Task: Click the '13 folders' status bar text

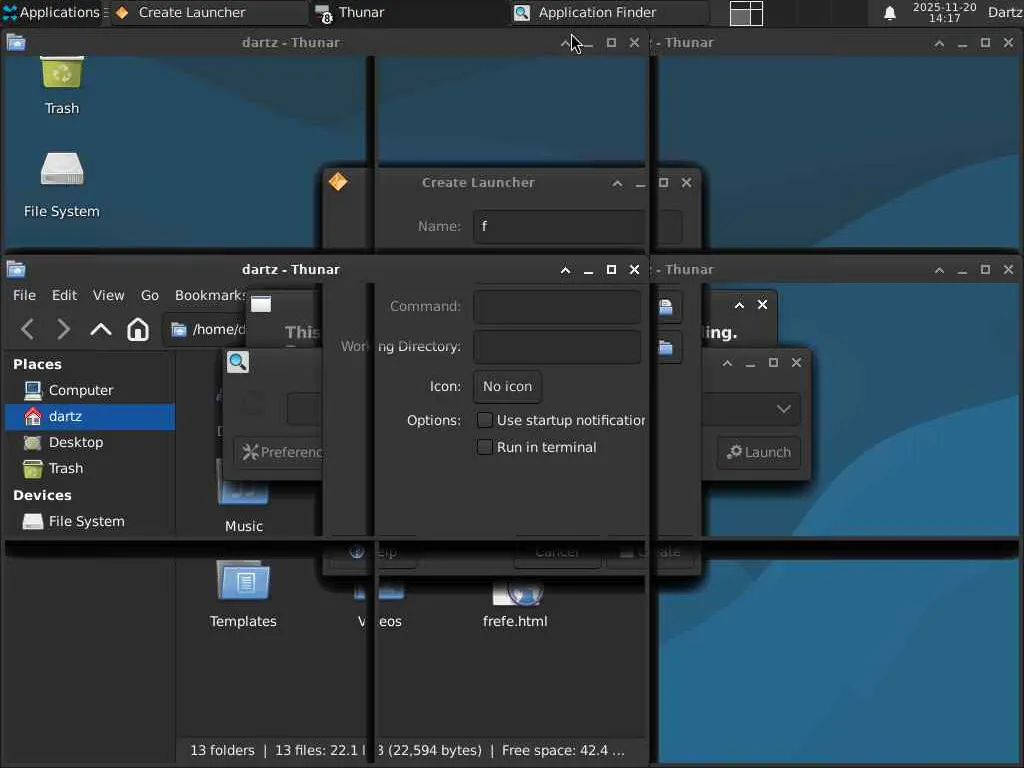Action: click(222, 750)
